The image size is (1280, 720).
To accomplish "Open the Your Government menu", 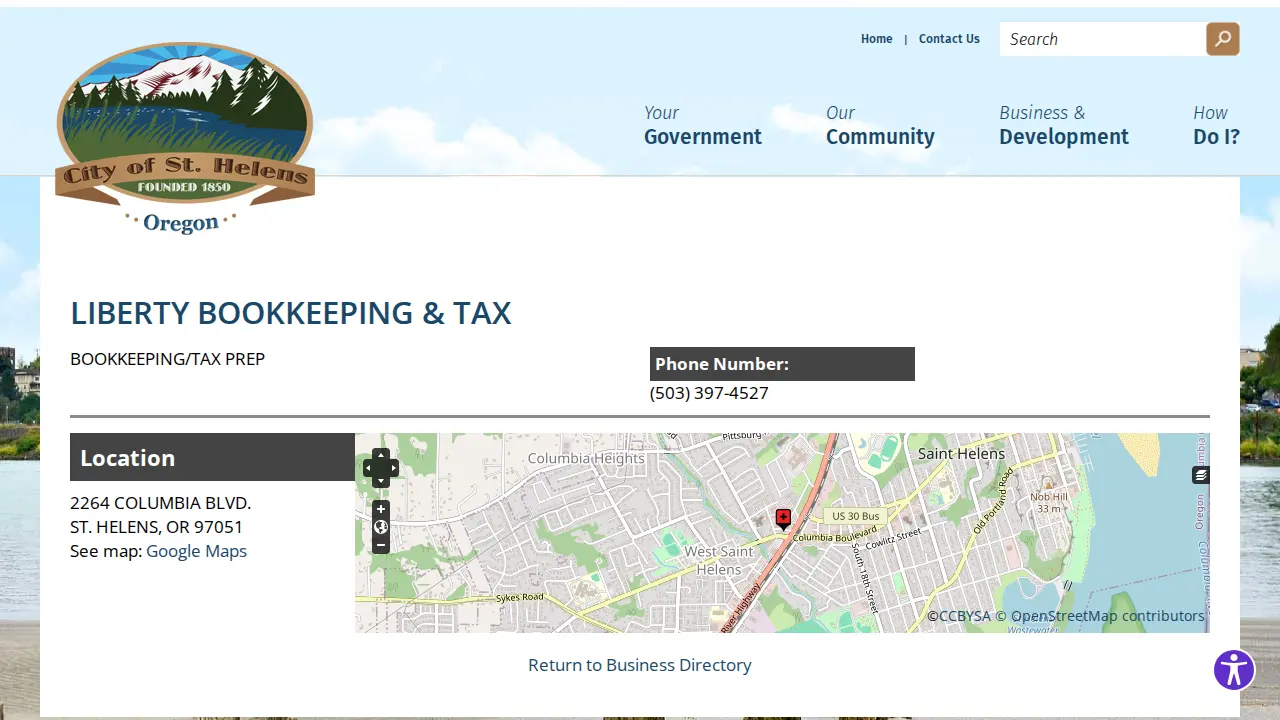I will coord(703,126).
